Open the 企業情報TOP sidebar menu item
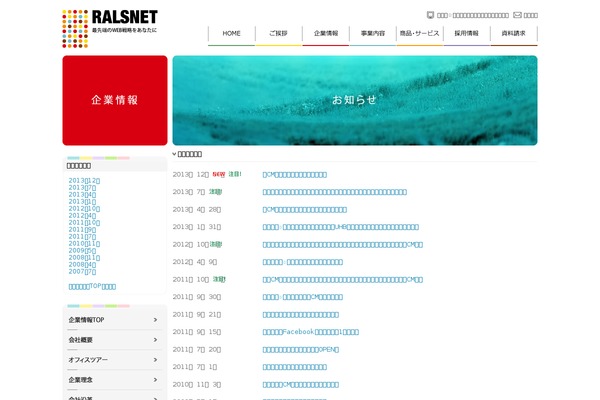This screenshot has width=600, height=400. (x=115, y=320)
